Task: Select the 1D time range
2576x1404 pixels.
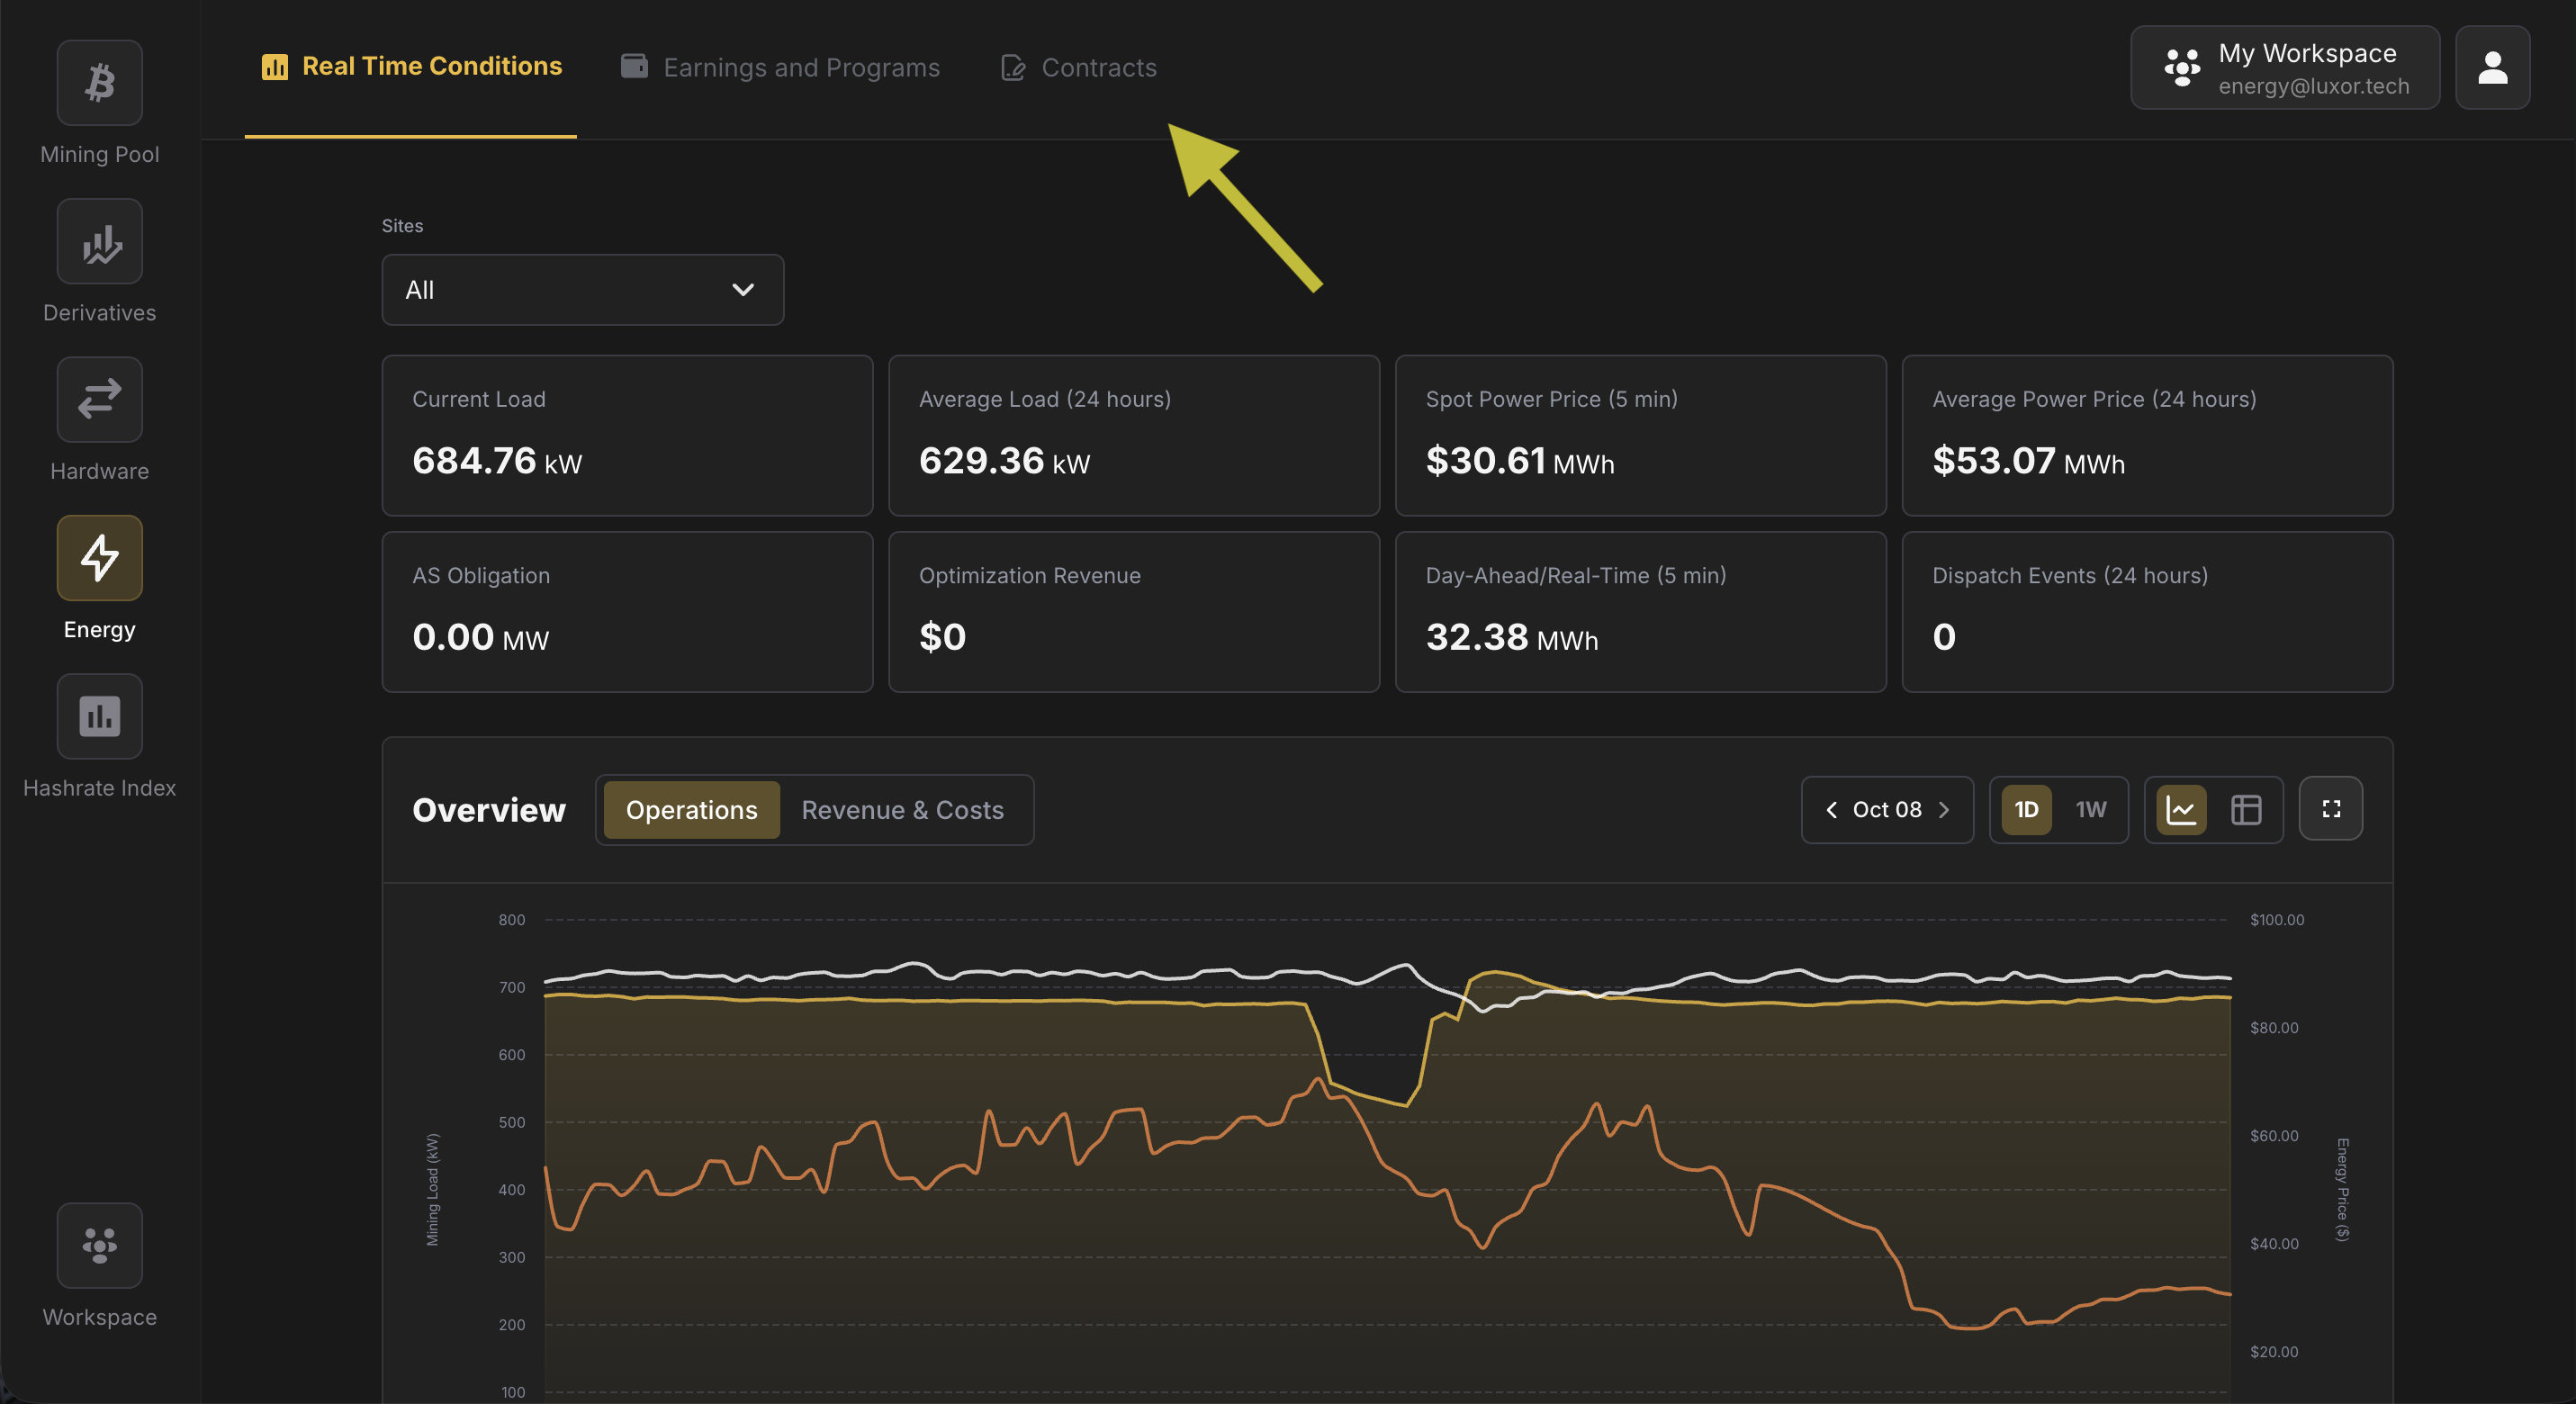Action: (x=2026, y=809)
